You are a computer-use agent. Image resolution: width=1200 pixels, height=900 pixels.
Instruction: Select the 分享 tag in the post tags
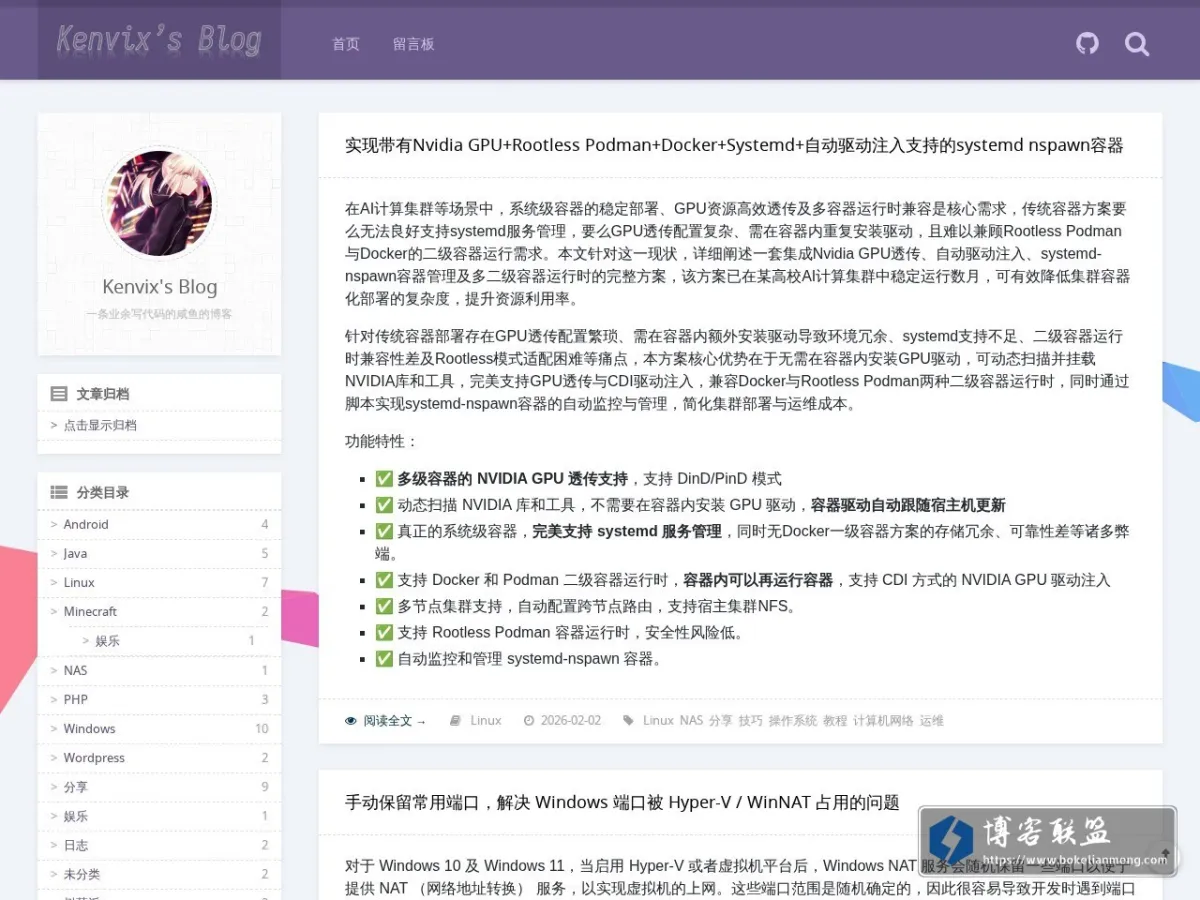point(720,720)
